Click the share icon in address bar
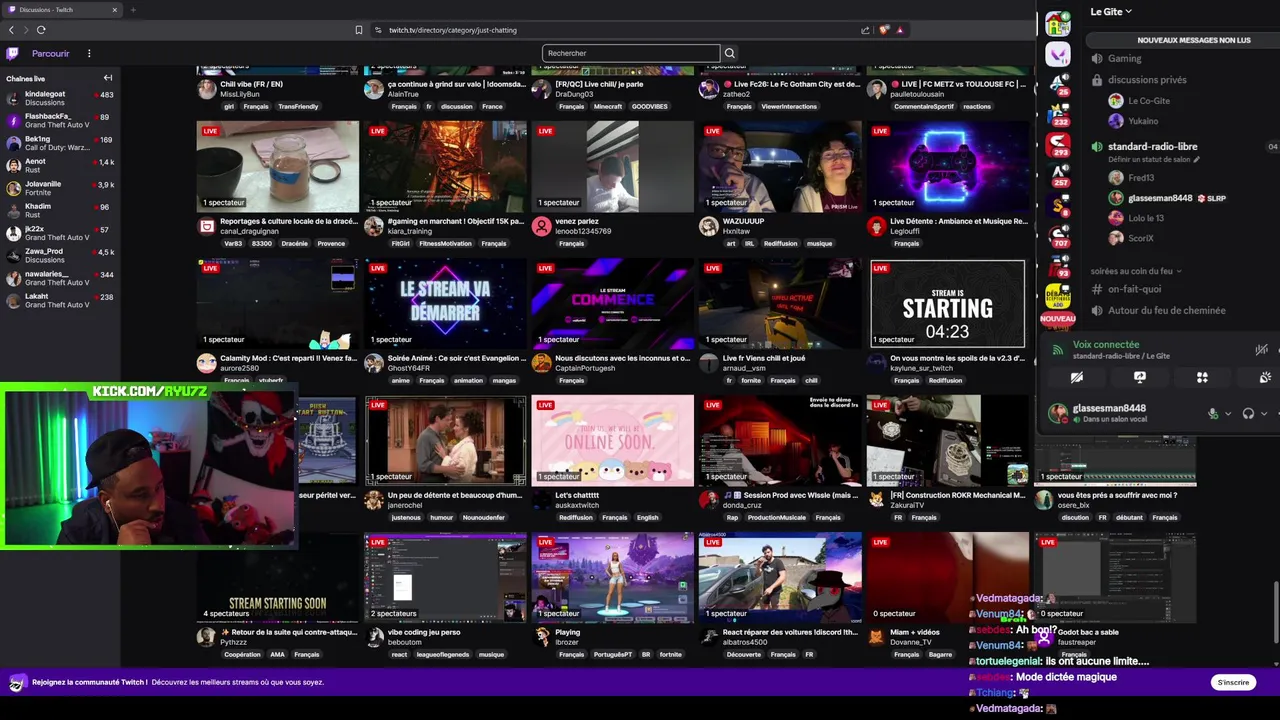Image resolution: width=1280 pixels, height=720 pixels. coord(865,30)
